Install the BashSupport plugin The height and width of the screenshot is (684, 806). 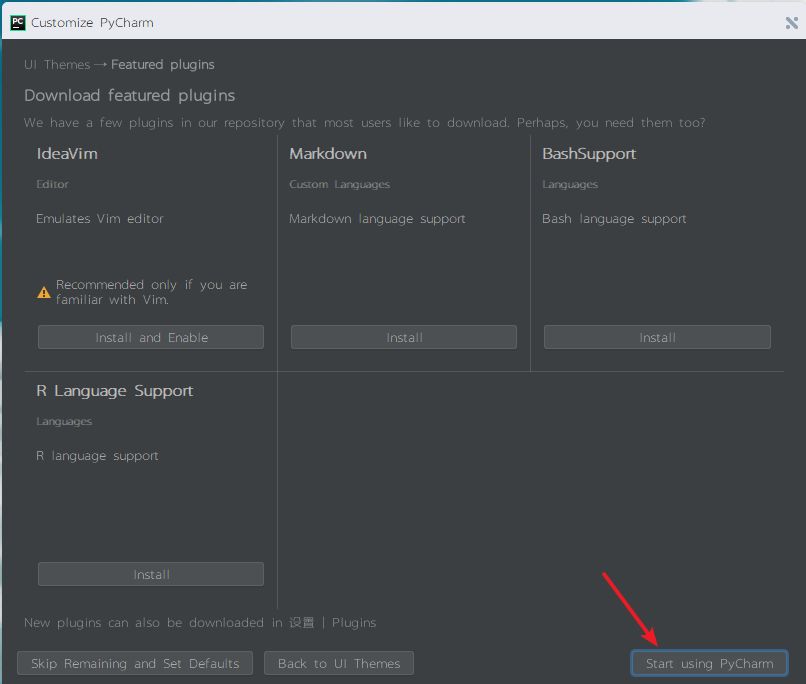(x=657, y=338)
